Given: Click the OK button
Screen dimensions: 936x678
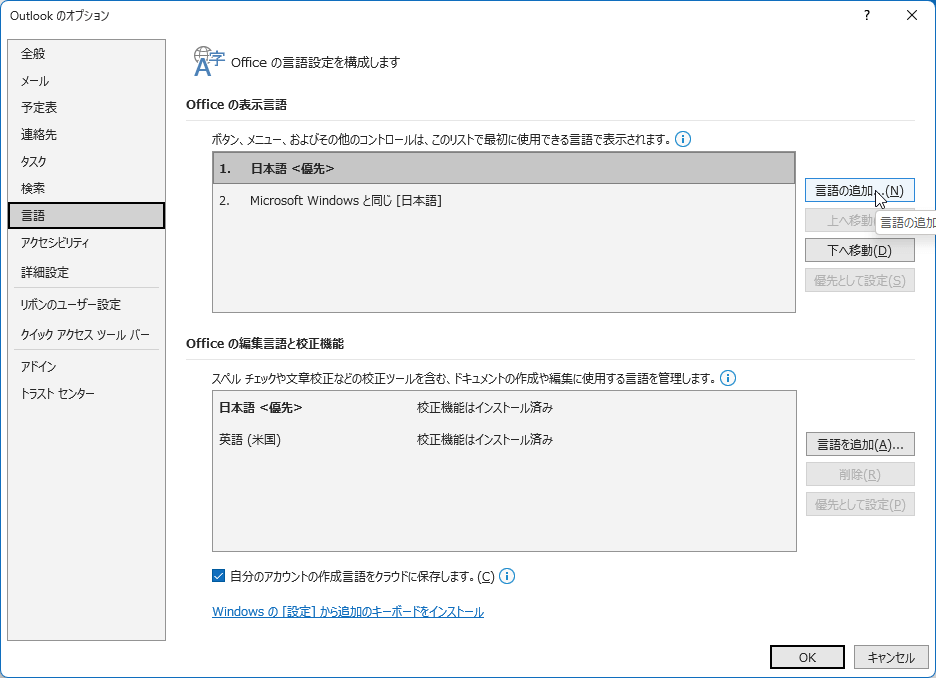Looking at the screenshot, I should coord(807,657).
